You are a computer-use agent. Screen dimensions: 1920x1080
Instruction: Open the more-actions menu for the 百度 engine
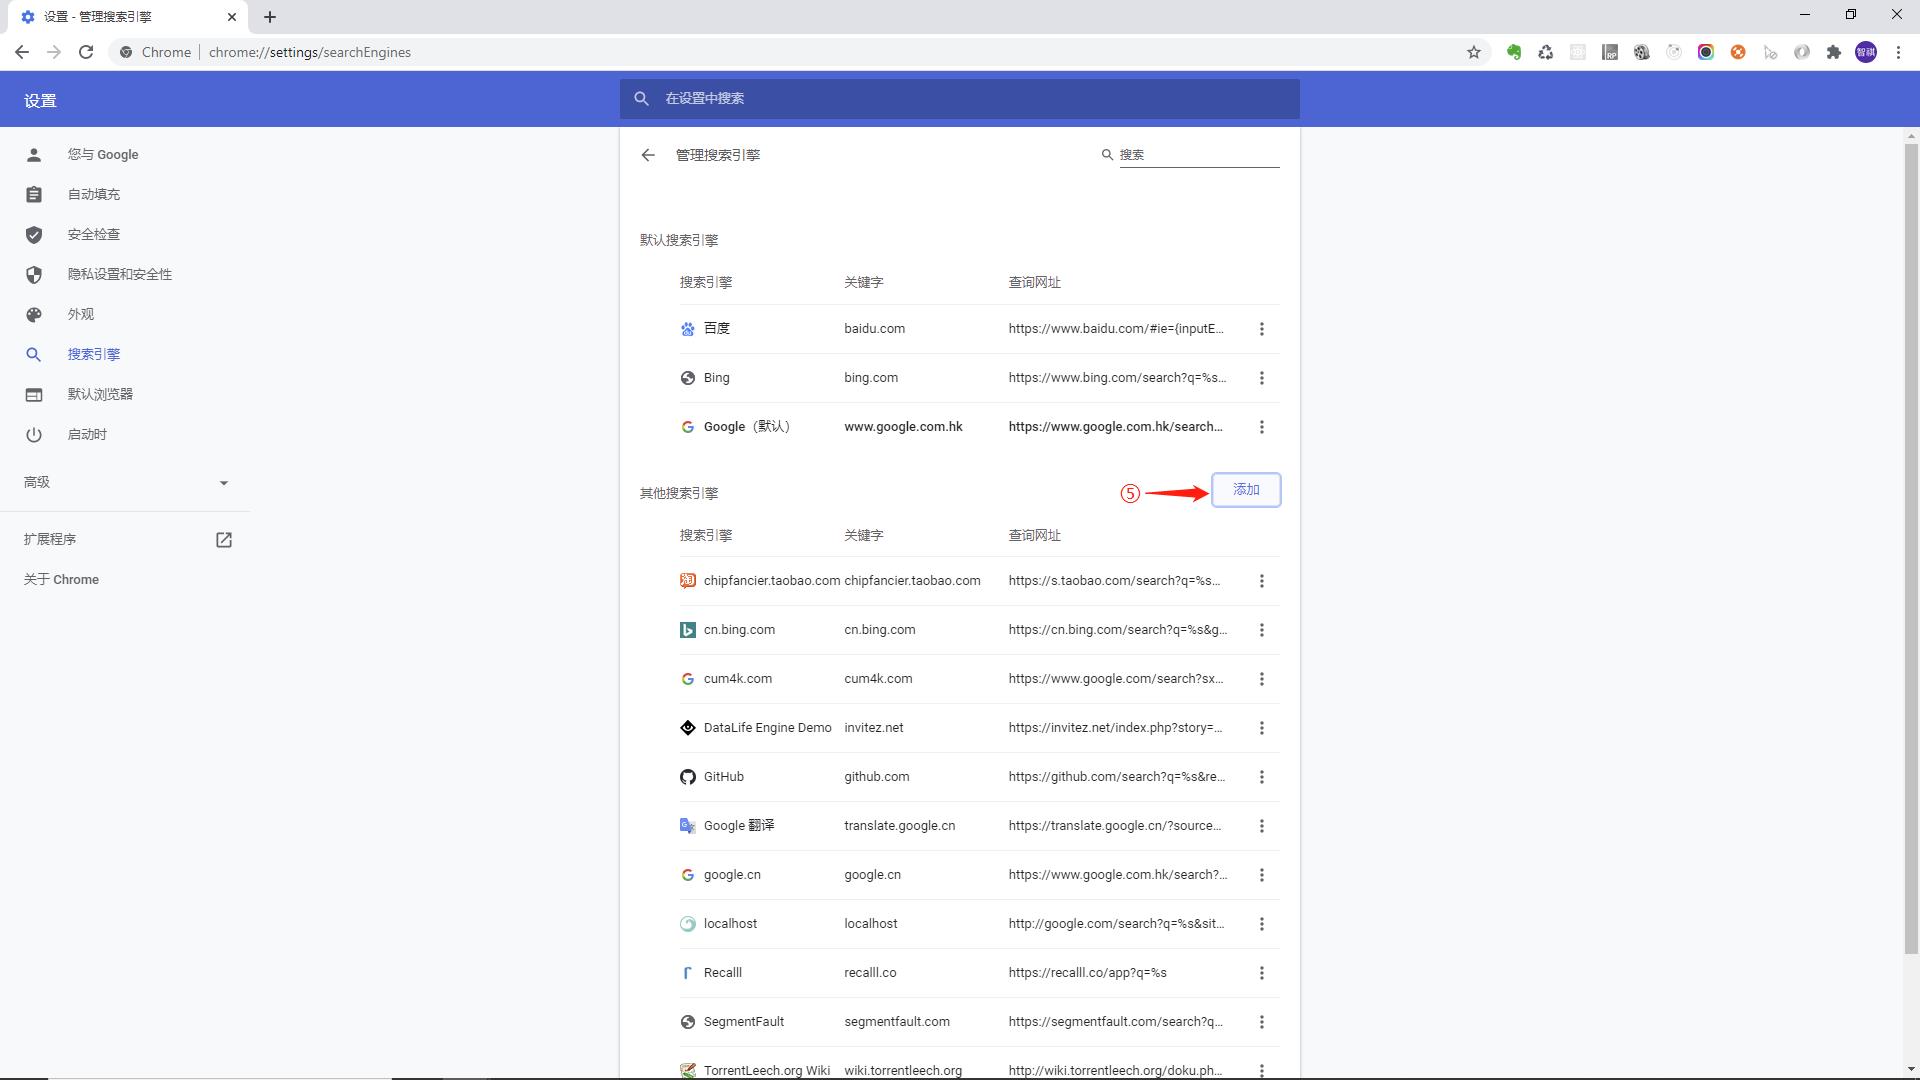click(1262, 329)
